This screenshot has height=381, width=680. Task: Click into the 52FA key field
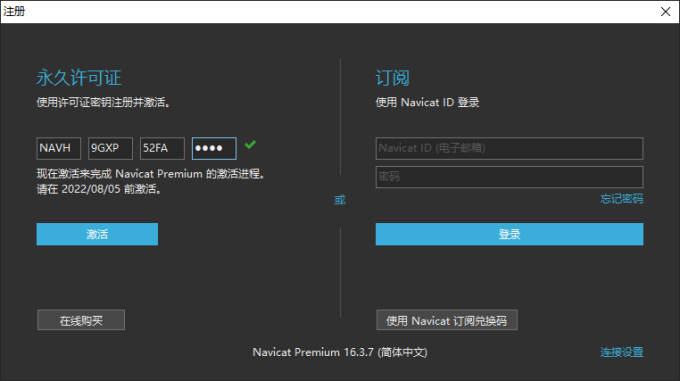coord(162,148)
